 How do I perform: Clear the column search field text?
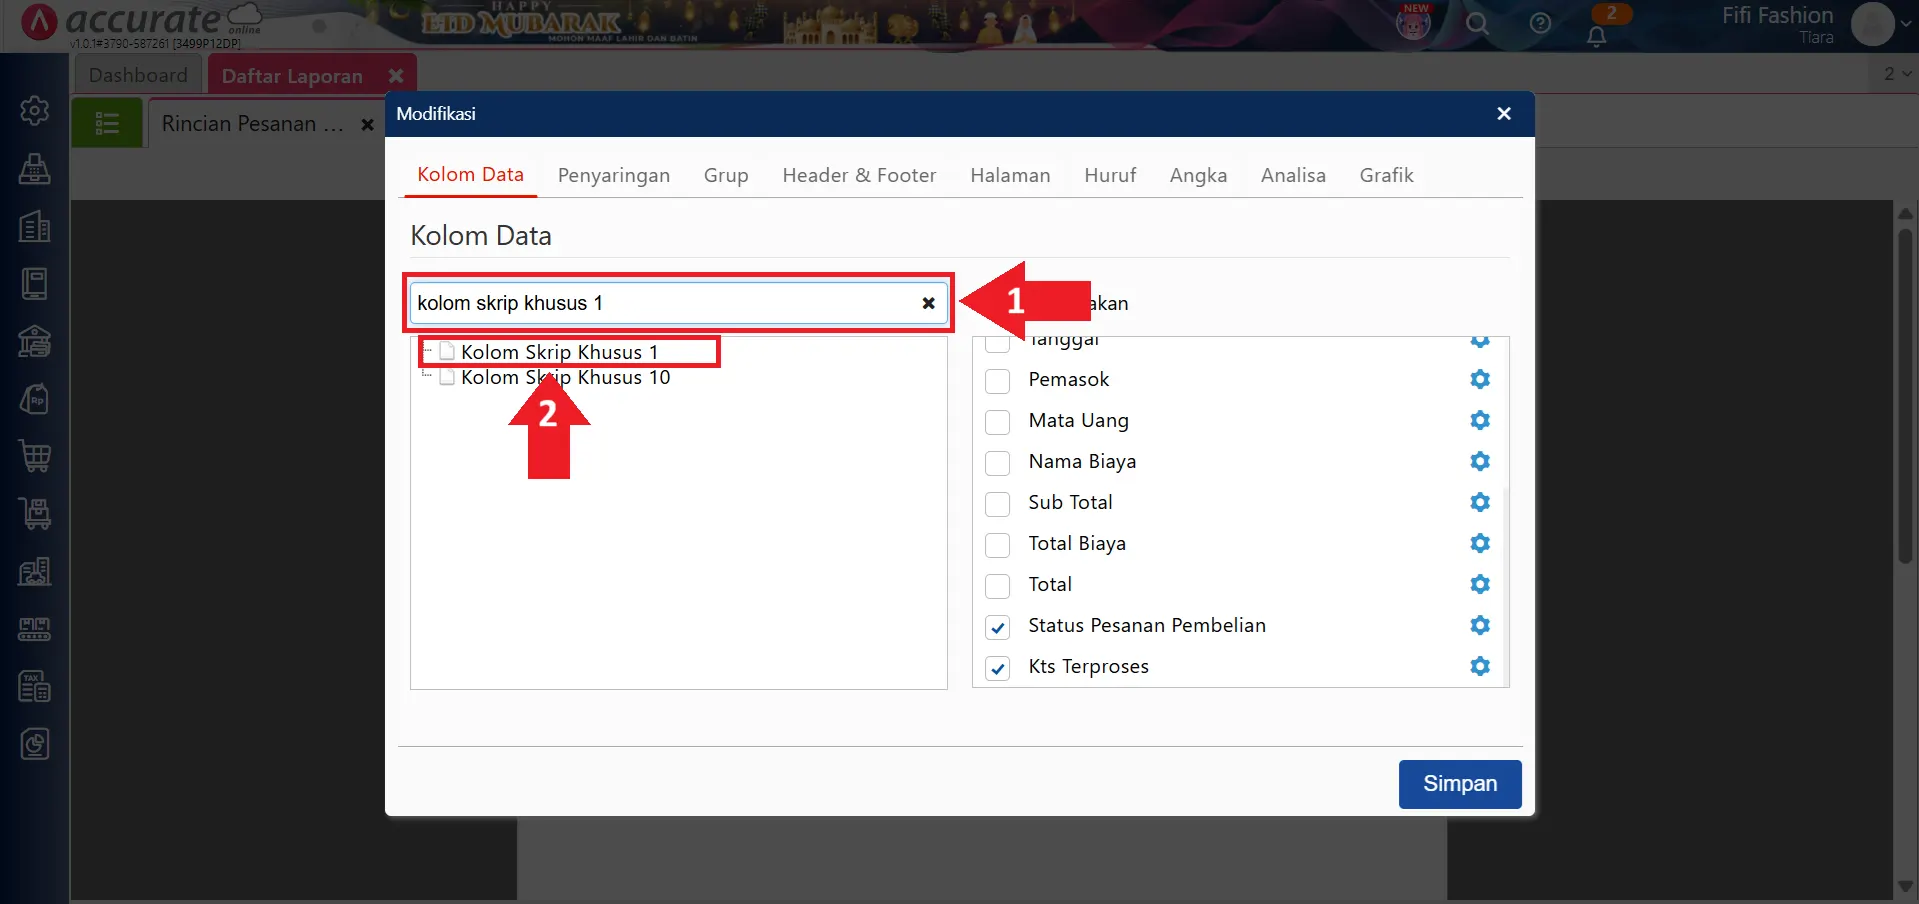pyautogui.click(x=928, y=303)
